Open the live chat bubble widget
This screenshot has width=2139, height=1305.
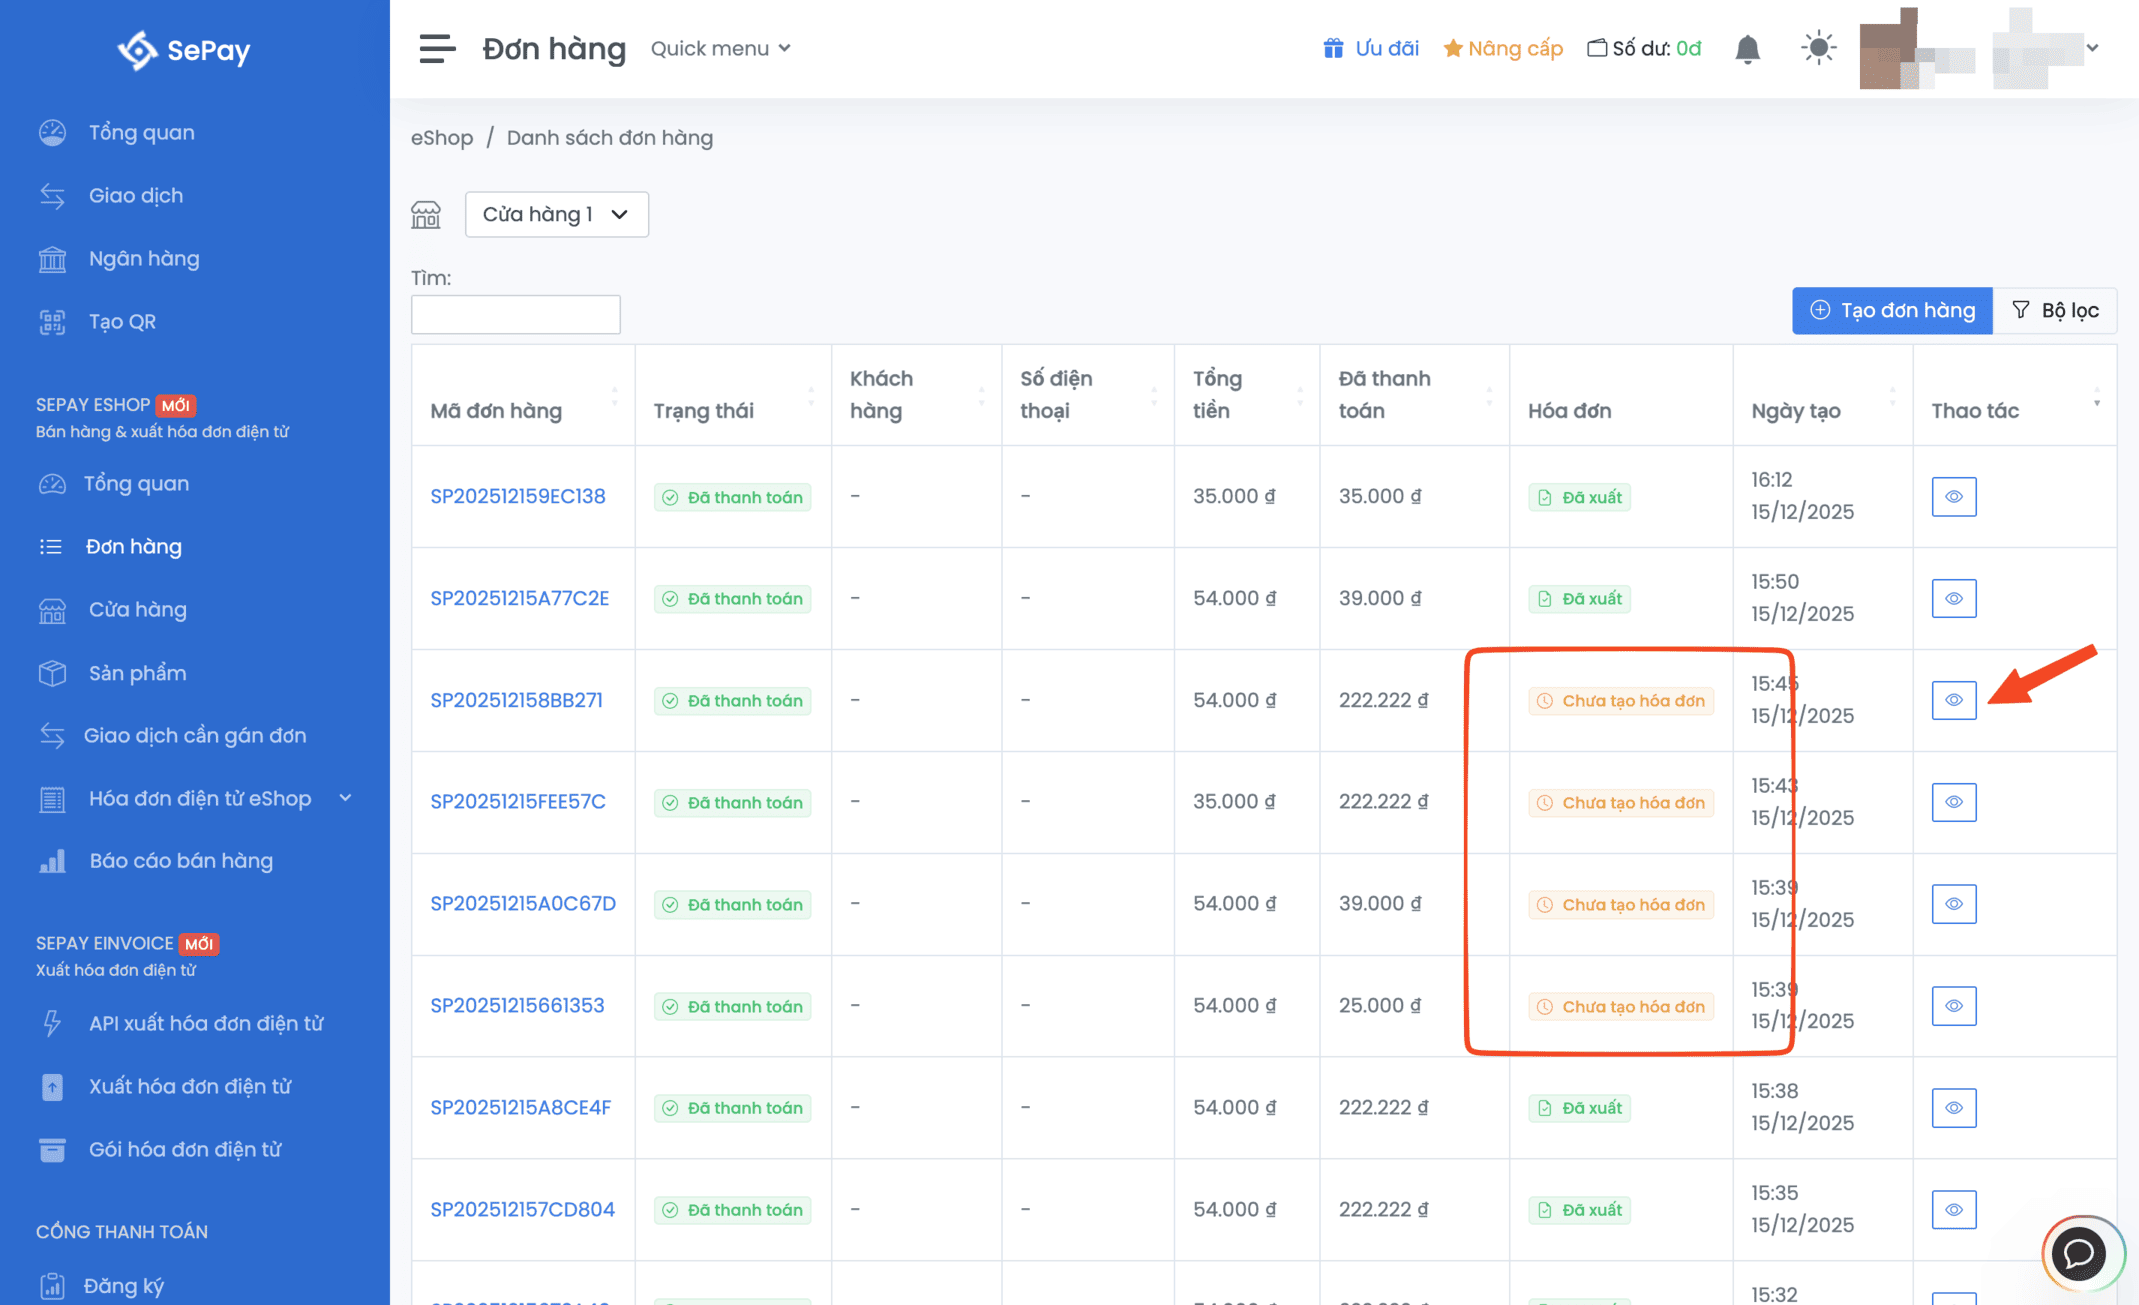coord(2079,1253)
